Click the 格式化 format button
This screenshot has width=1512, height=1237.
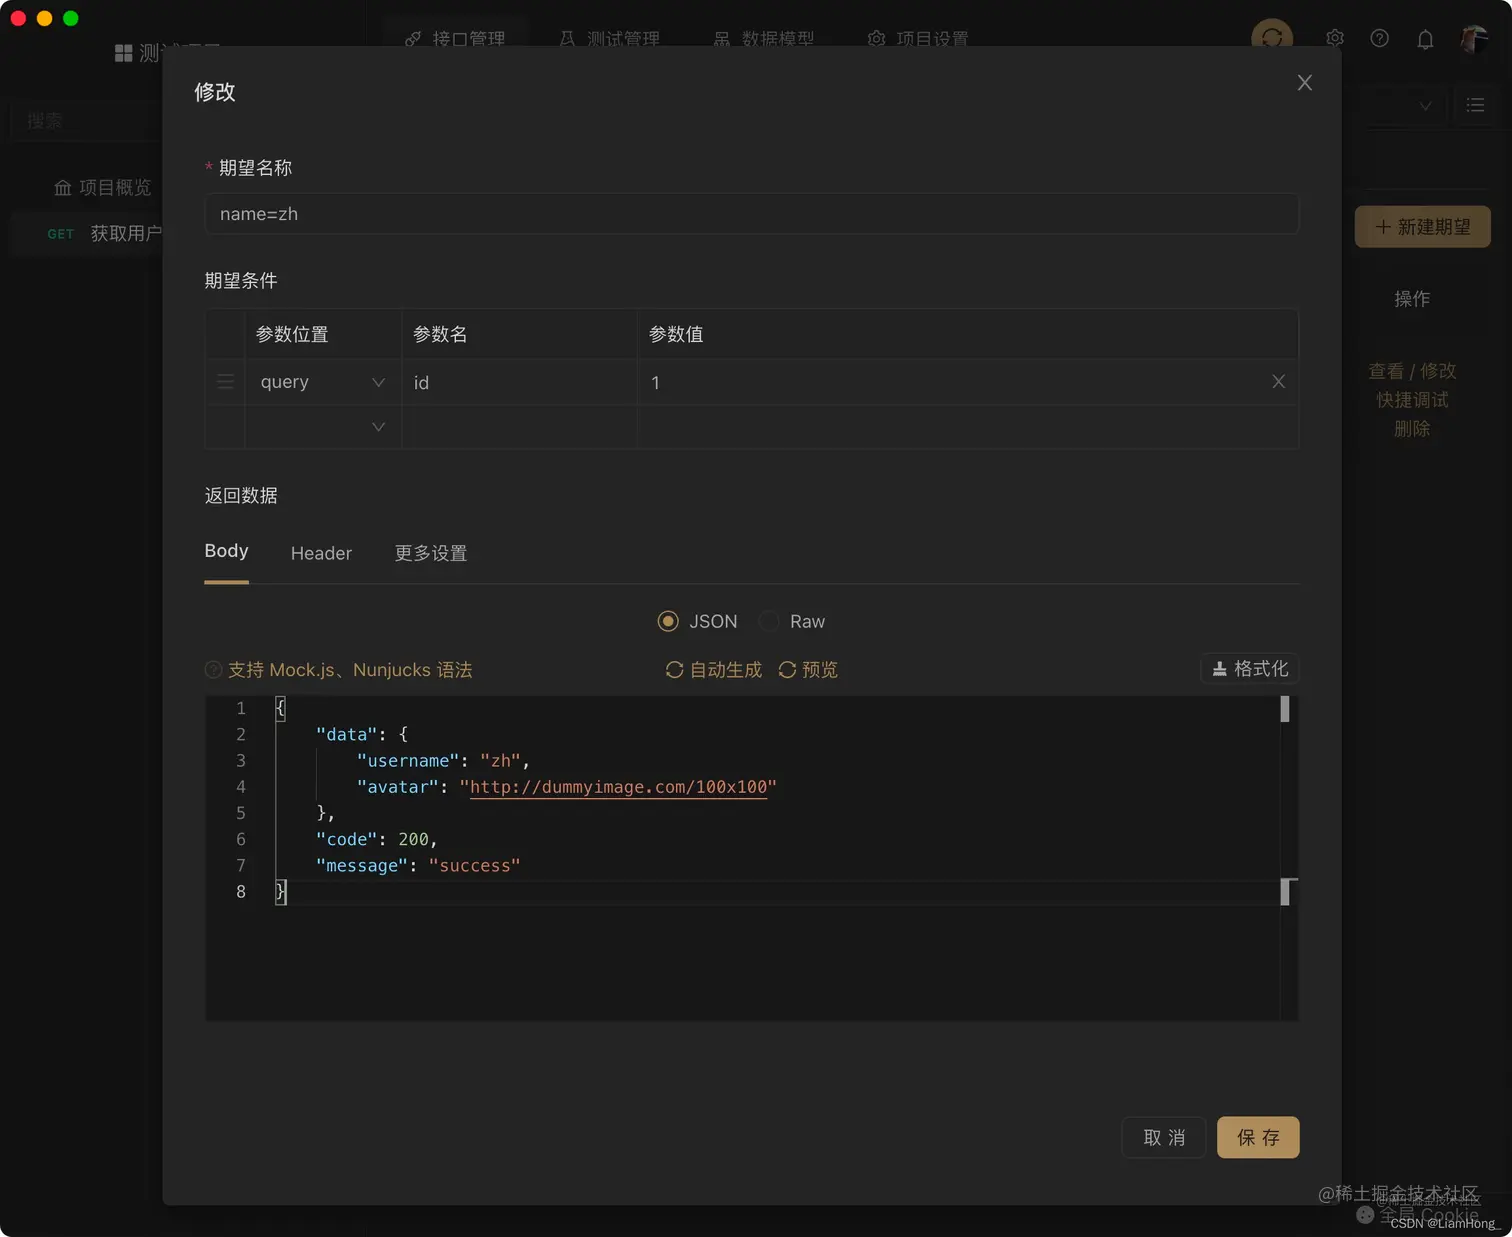(1250, 669)
